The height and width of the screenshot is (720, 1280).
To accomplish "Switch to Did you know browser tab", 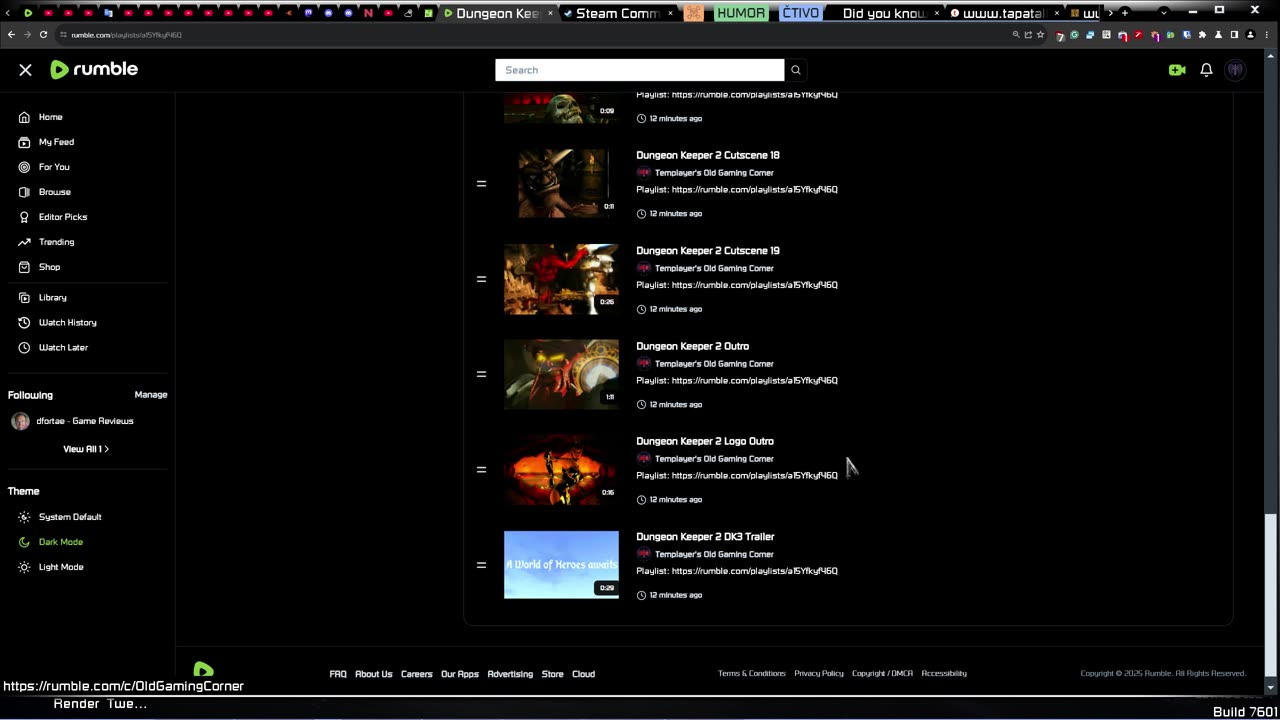I will [x=885, y=13].
